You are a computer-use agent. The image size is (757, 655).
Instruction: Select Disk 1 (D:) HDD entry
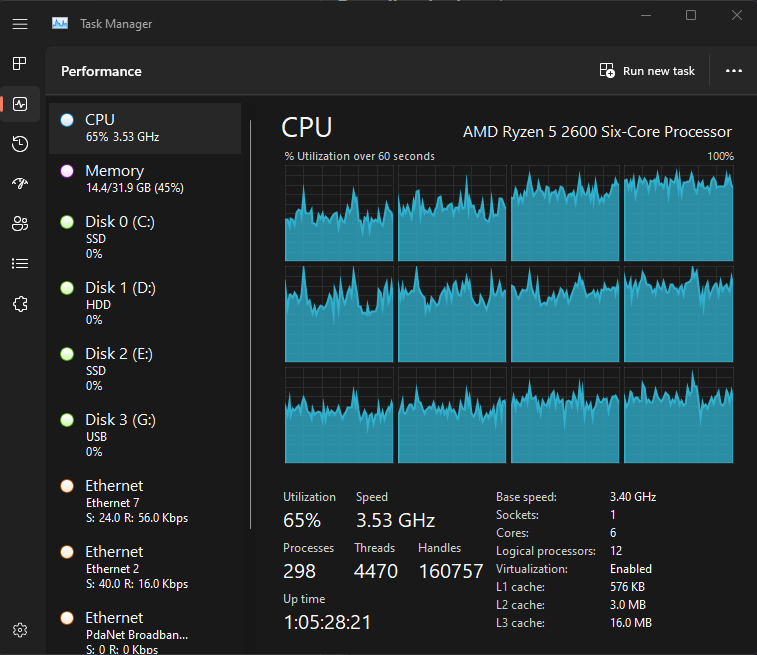click(x=145, y=303)
